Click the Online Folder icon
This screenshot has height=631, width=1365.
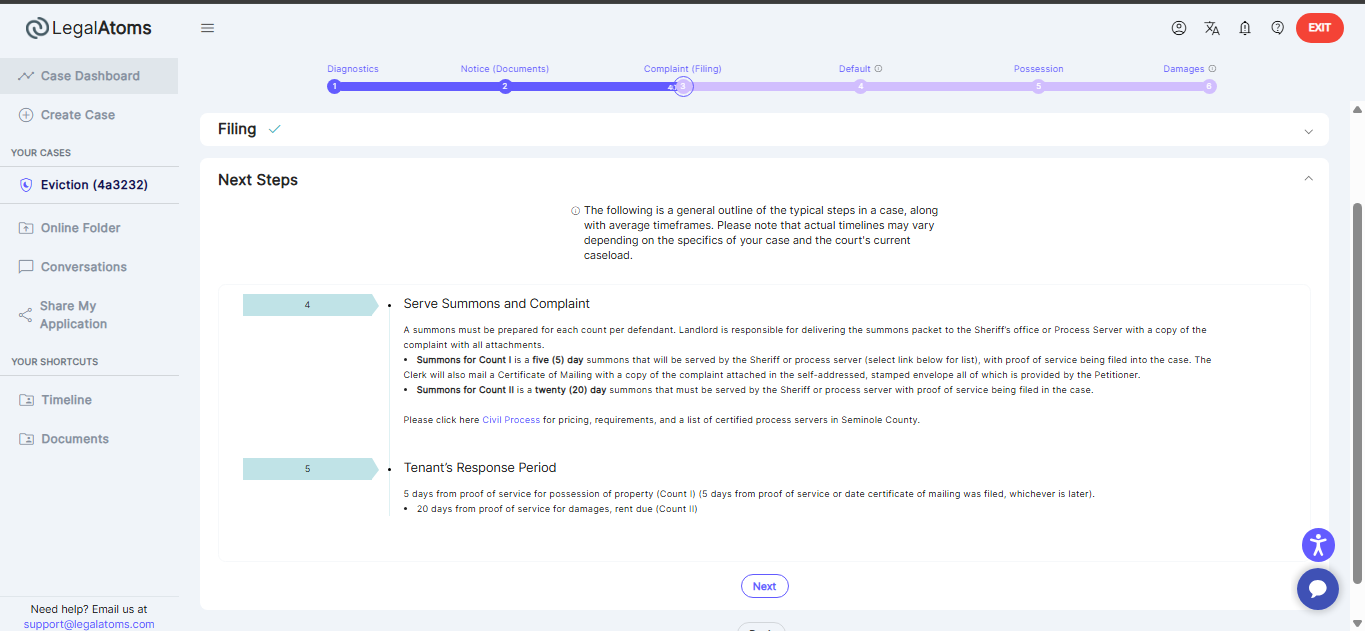click(x=26, y=228)
